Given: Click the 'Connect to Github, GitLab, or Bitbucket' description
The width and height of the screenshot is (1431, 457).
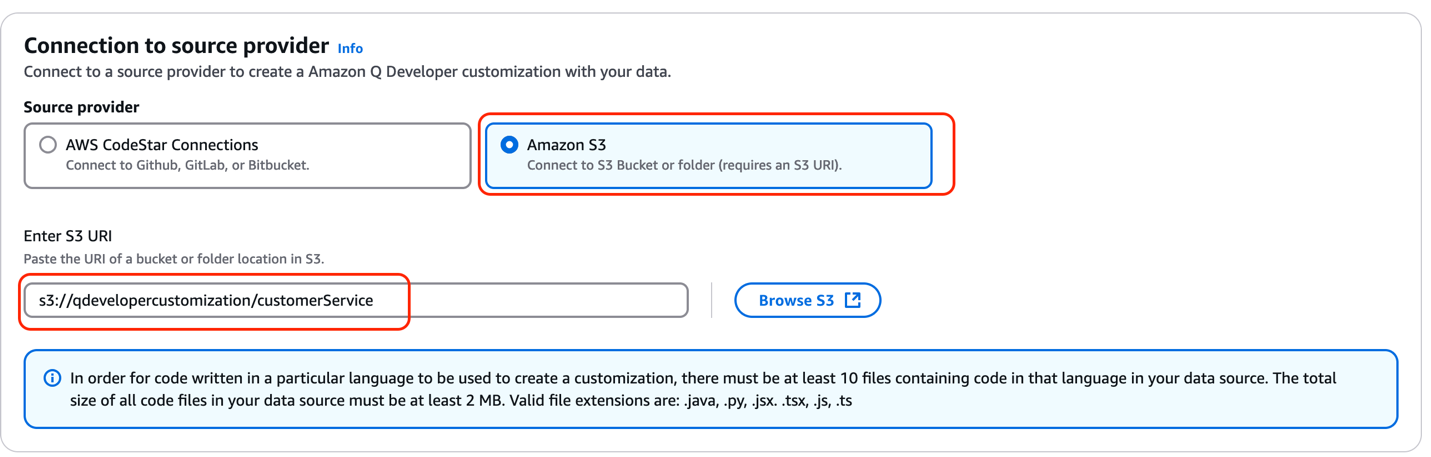Looking at the screenshot, I should 187,165.
